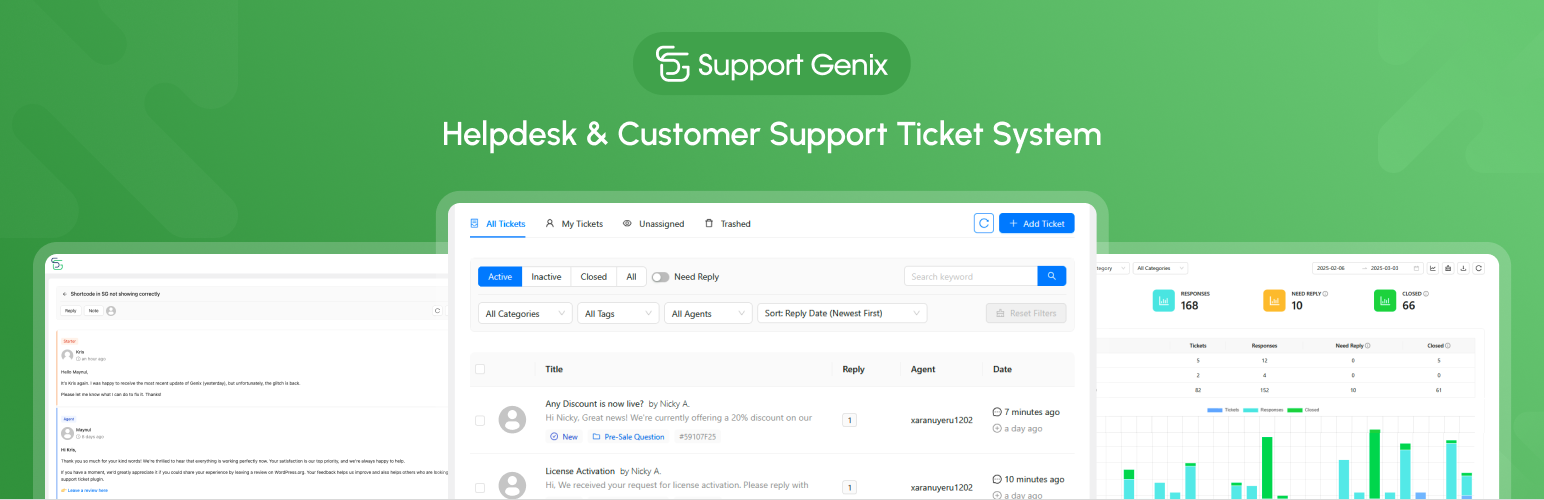Click the reply count badge on Any Discount row

point(850,420)
